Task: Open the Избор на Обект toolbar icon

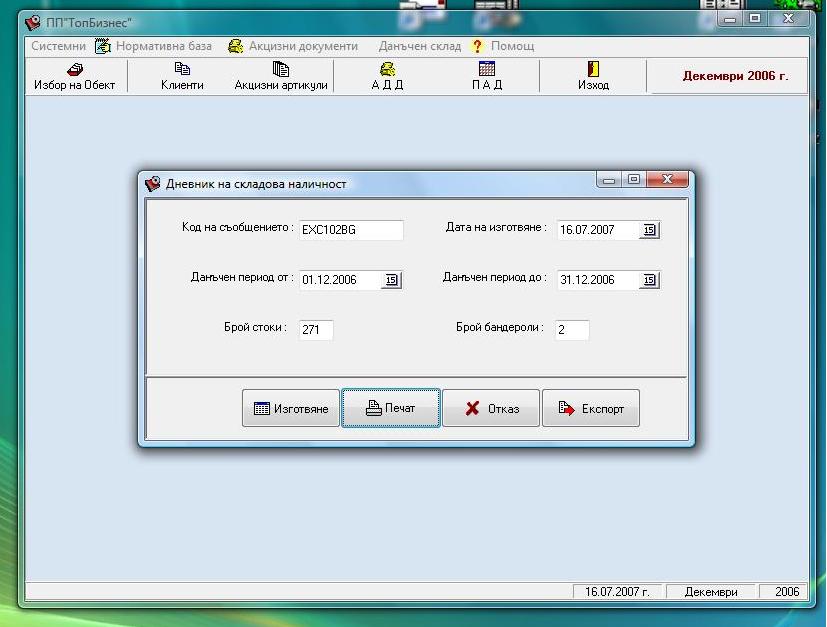Action: (x=74, y=77)
